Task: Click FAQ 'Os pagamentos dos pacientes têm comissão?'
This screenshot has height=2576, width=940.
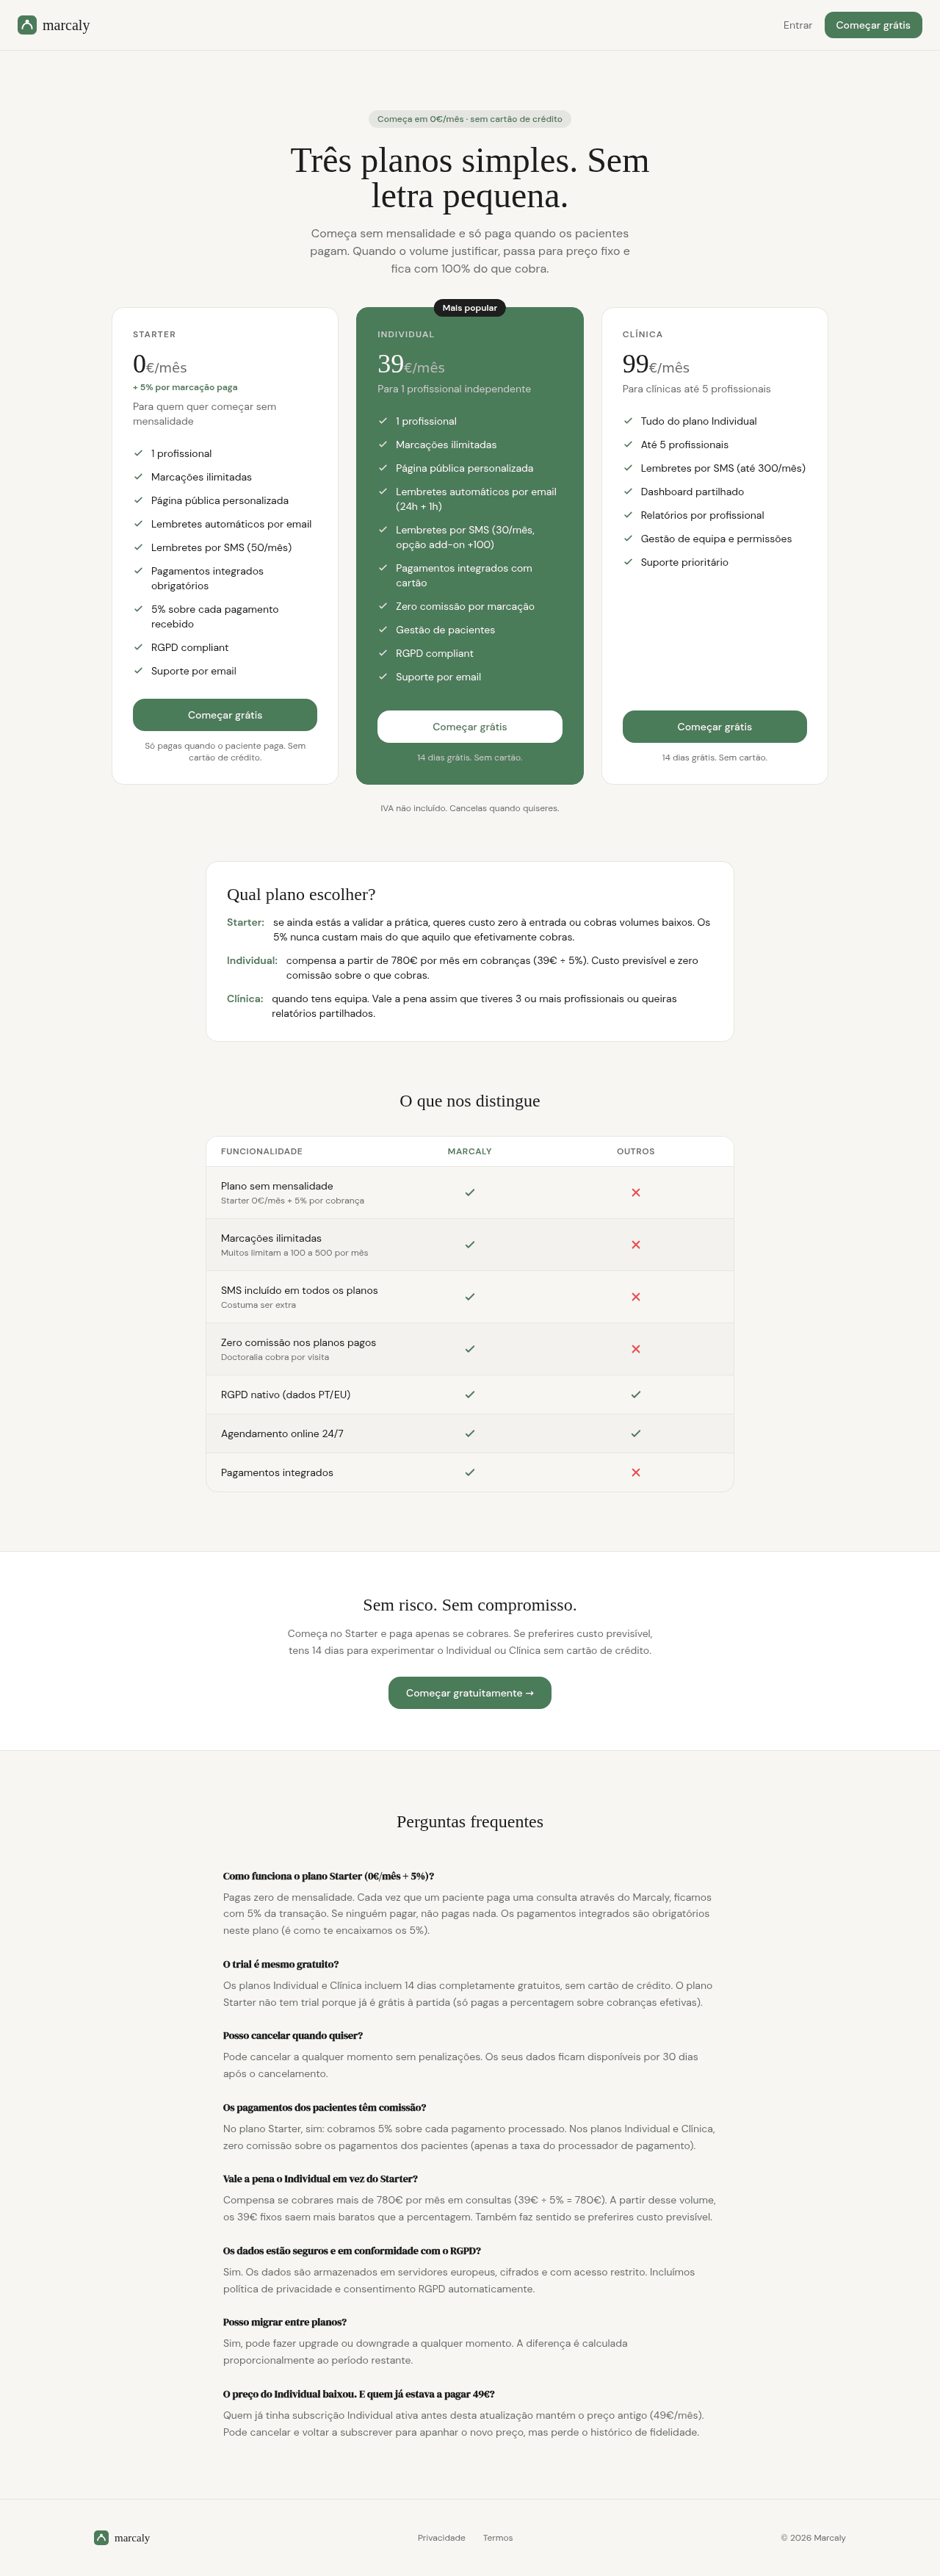Action: (324, 2107)
